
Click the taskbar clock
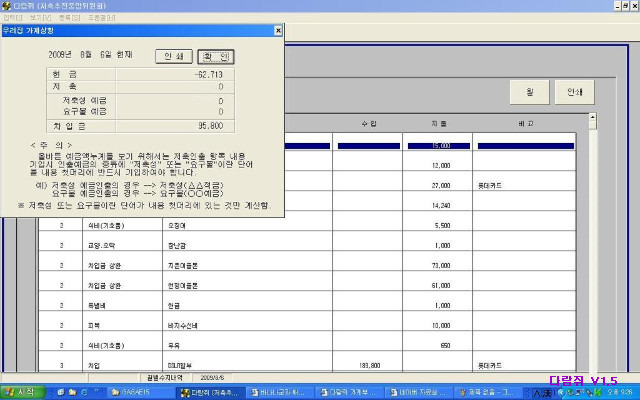click(x=619, y=392)
